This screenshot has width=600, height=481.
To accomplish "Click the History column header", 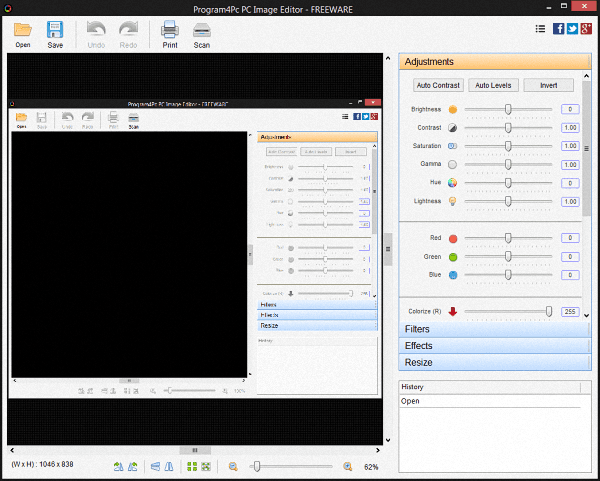I will coord(490,387).
